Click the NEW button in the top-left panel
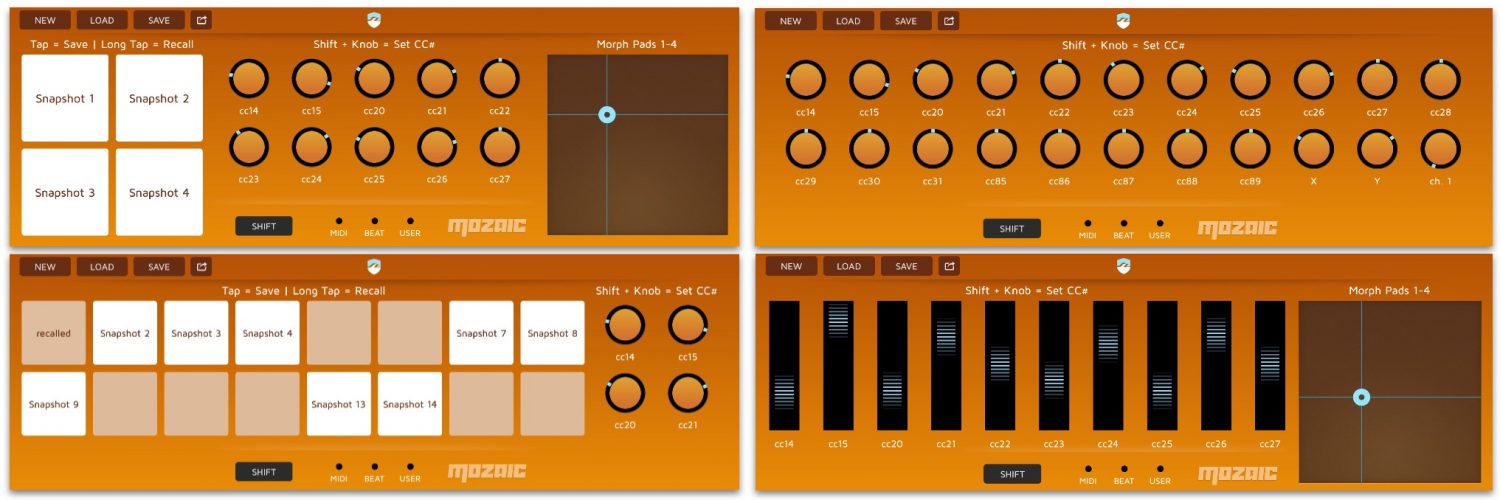Viewport: 1500px width, 500px height. (x=45, y=20)
